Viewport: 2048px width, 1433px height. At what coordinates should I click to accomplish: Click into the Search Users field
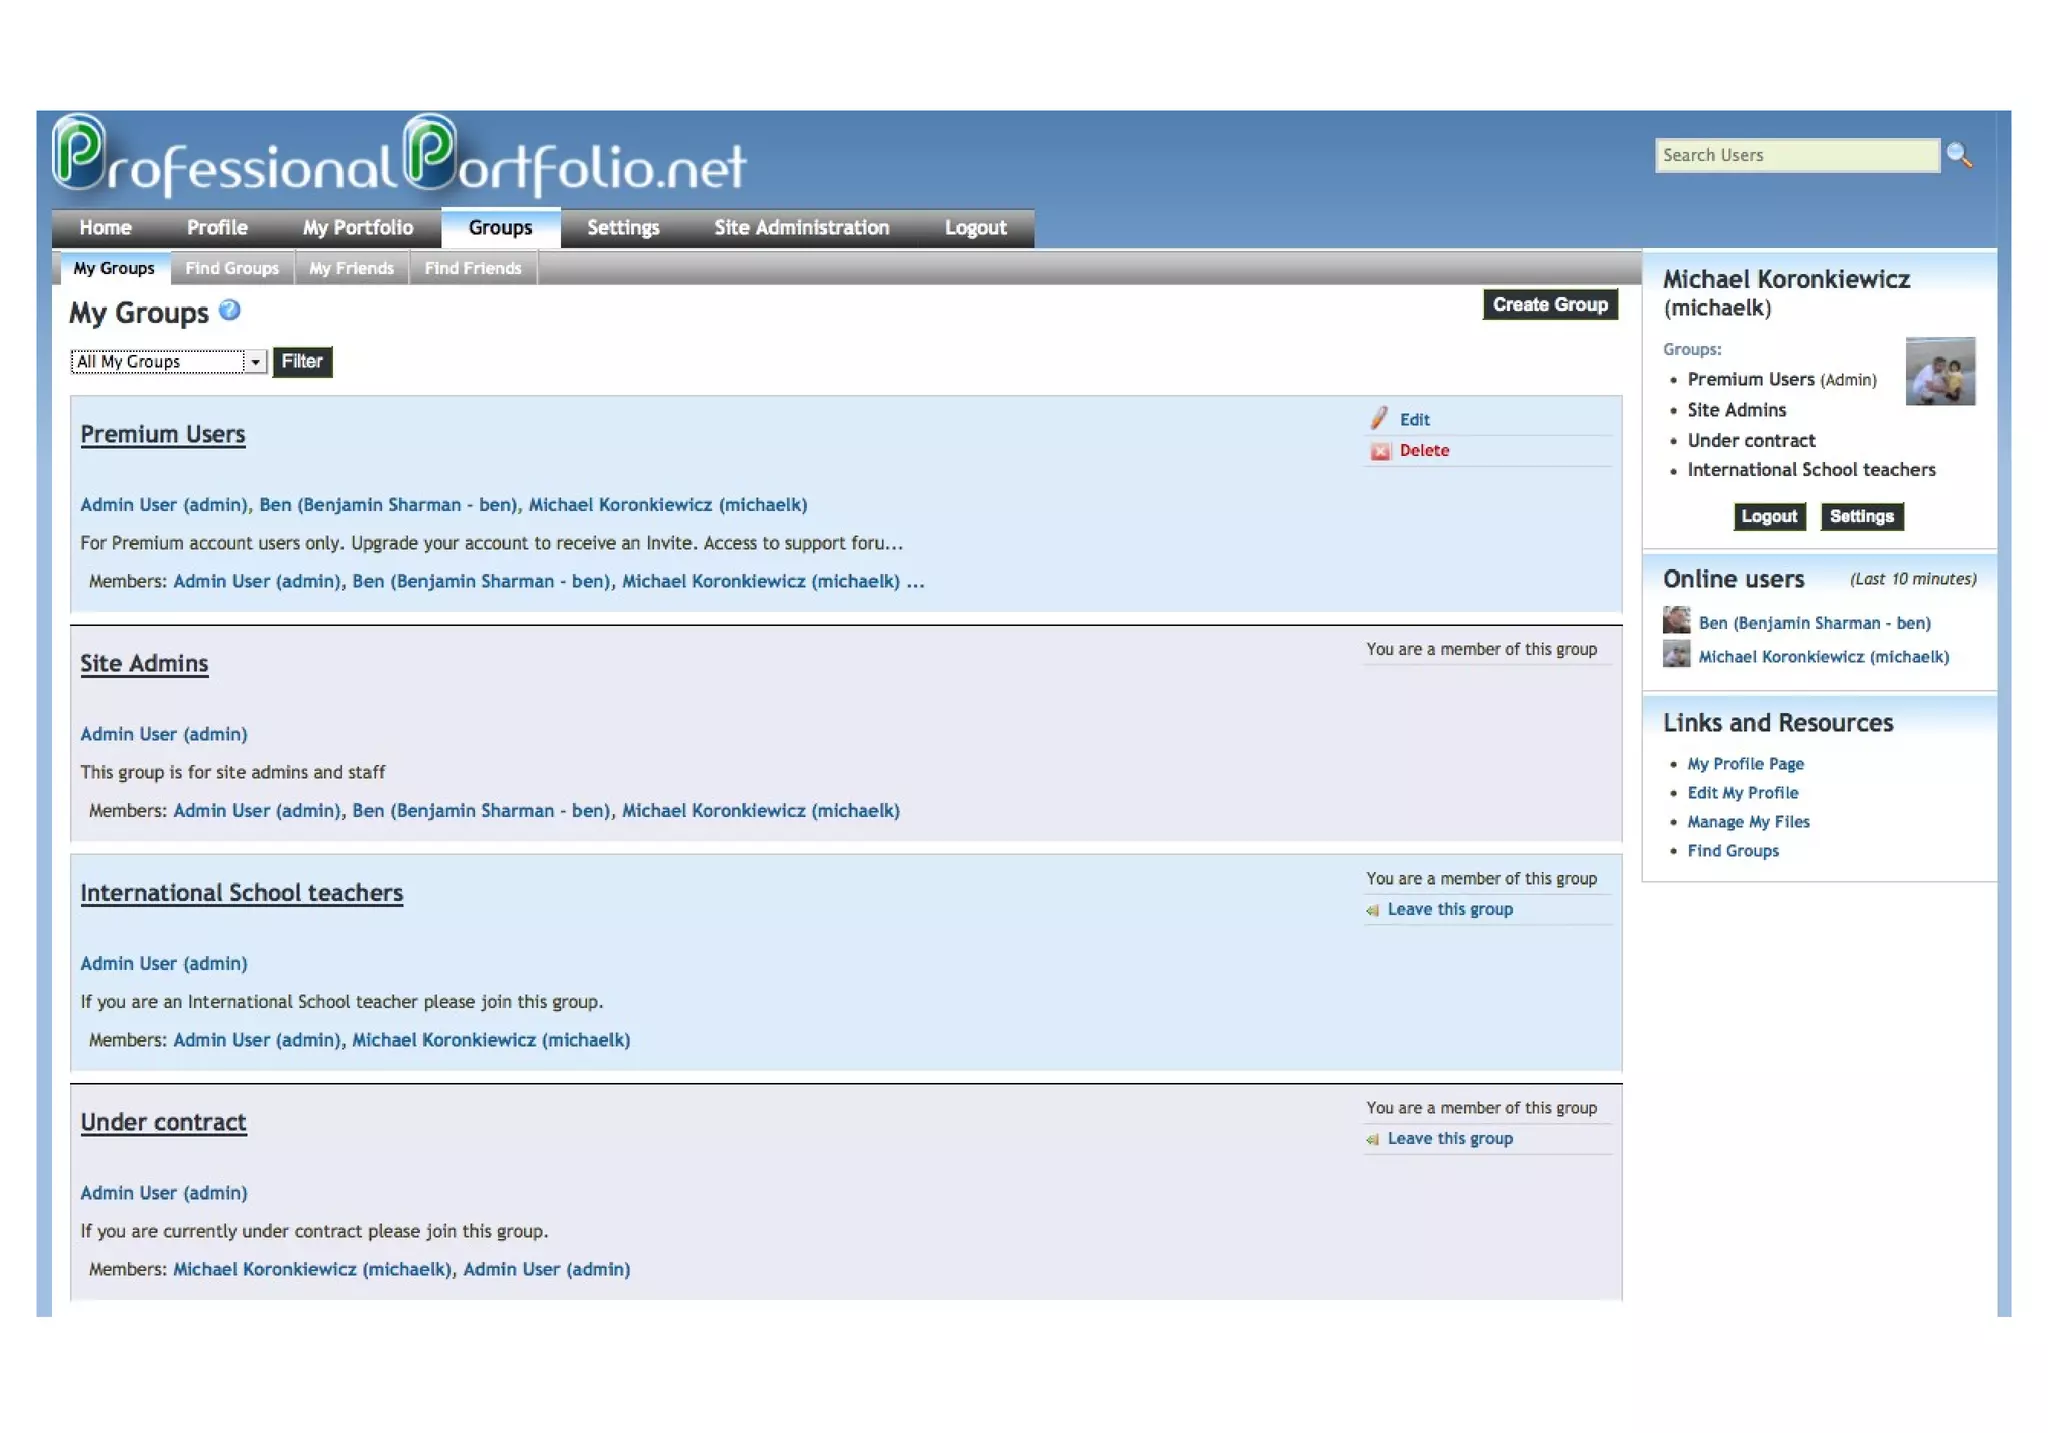[1796, 156]
